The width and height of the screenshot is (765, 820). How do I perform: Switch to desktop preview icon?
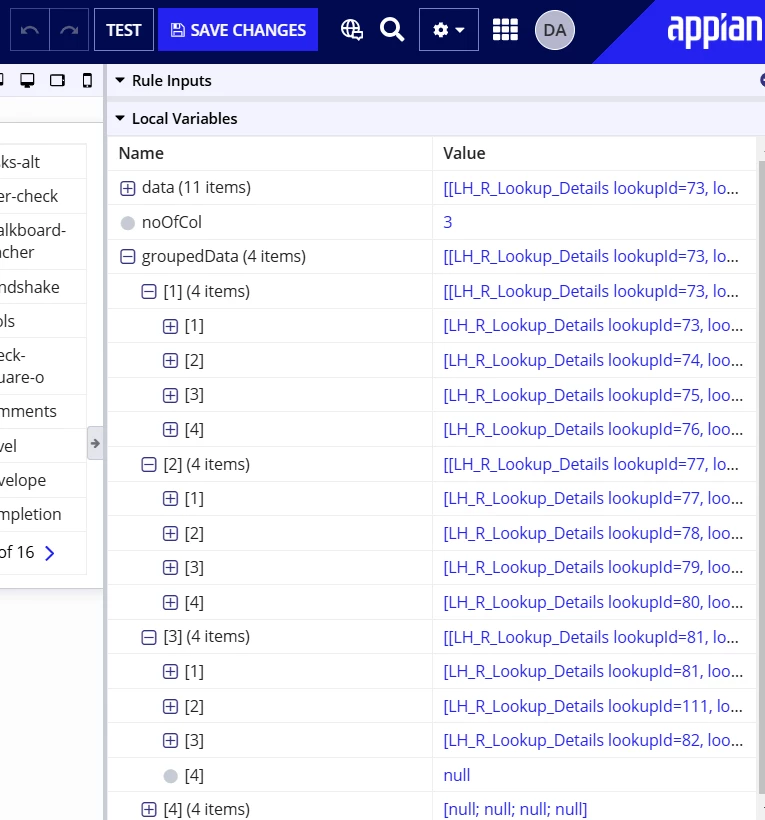click(27, 81)
